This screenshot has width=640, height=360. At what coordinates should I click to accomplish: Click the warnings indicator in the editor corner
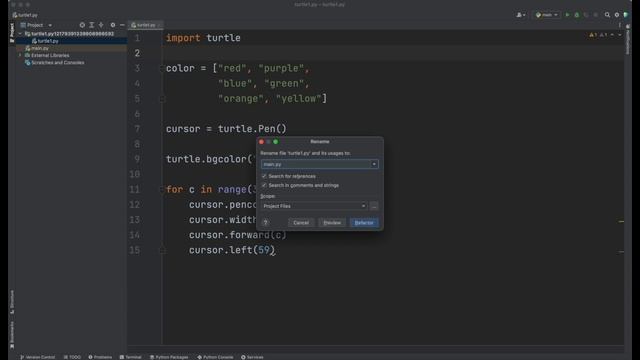598,35
